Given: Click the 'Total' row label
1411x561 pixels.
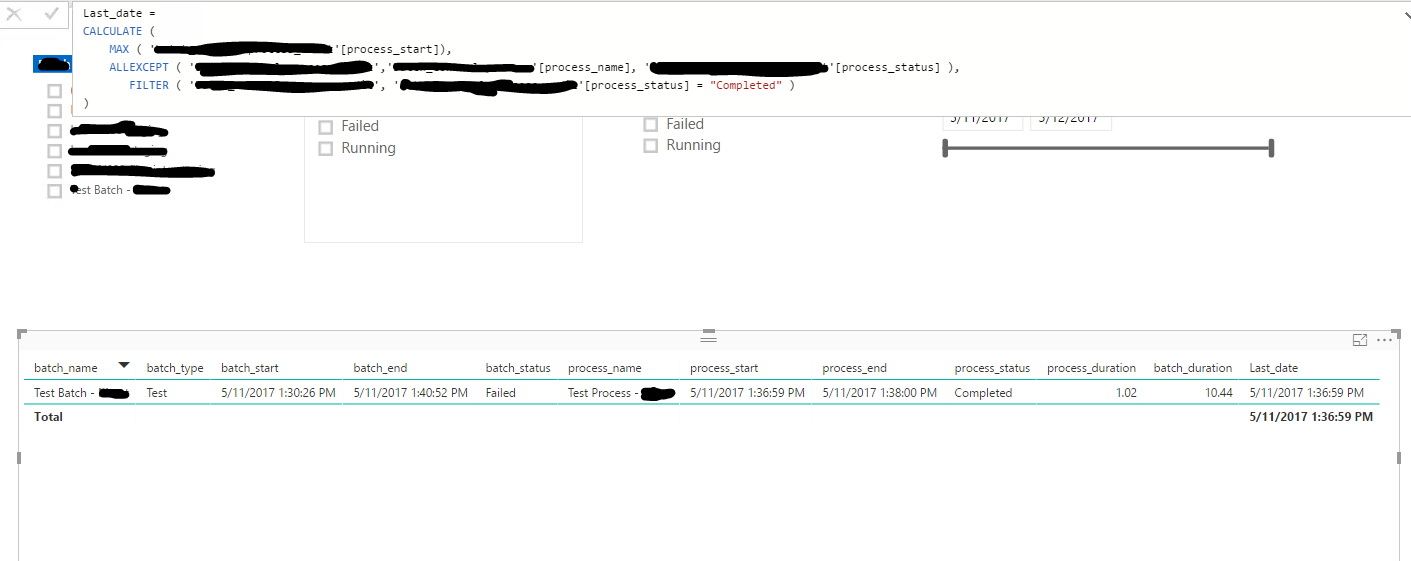Looking at the screenshot, I should pyautogui.click(x=48, y=417).
